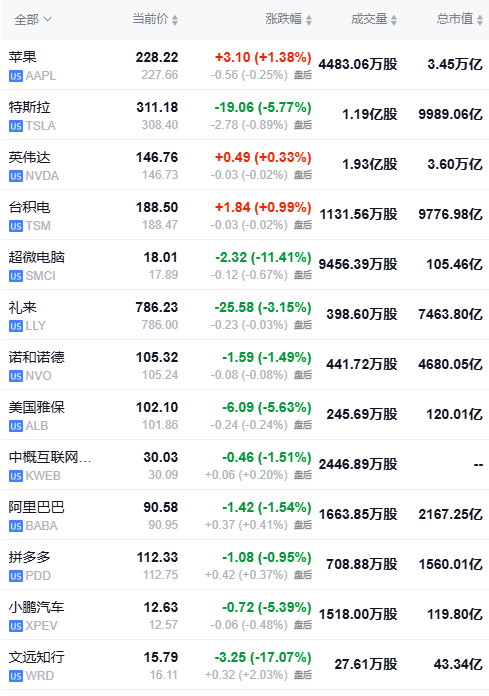This screenshot has width=489, height=696.
Task: Select the 超微电脑 SMCI row
Action: click(244, 265)
